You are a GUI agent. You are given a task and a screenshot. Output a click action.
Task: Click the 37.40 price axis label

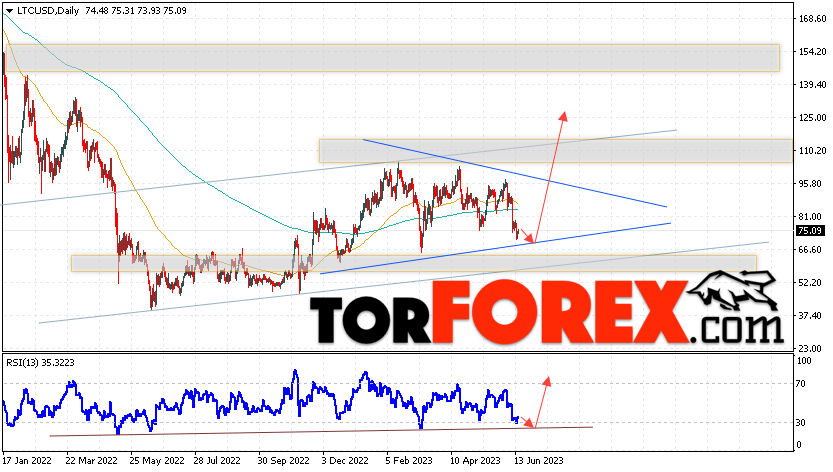pyautogui.click(x=811, y=315)
